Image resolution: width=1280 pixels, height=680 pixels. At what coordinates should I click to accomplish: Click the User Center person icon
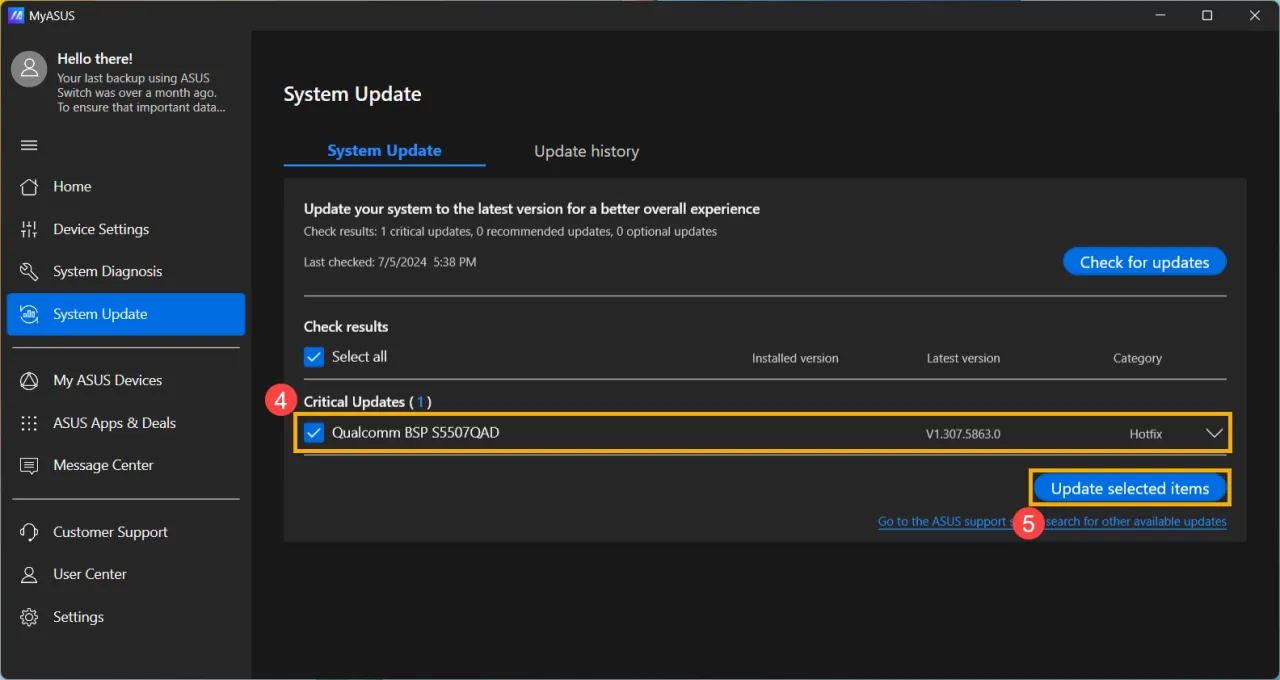pyautogui.click(x=29, y=575)
